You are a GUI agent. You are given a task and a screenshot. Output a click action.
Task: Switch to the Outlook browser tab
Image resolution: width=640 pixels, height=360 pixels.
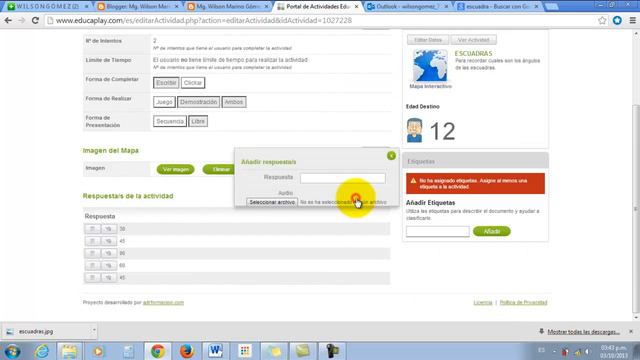407,7
